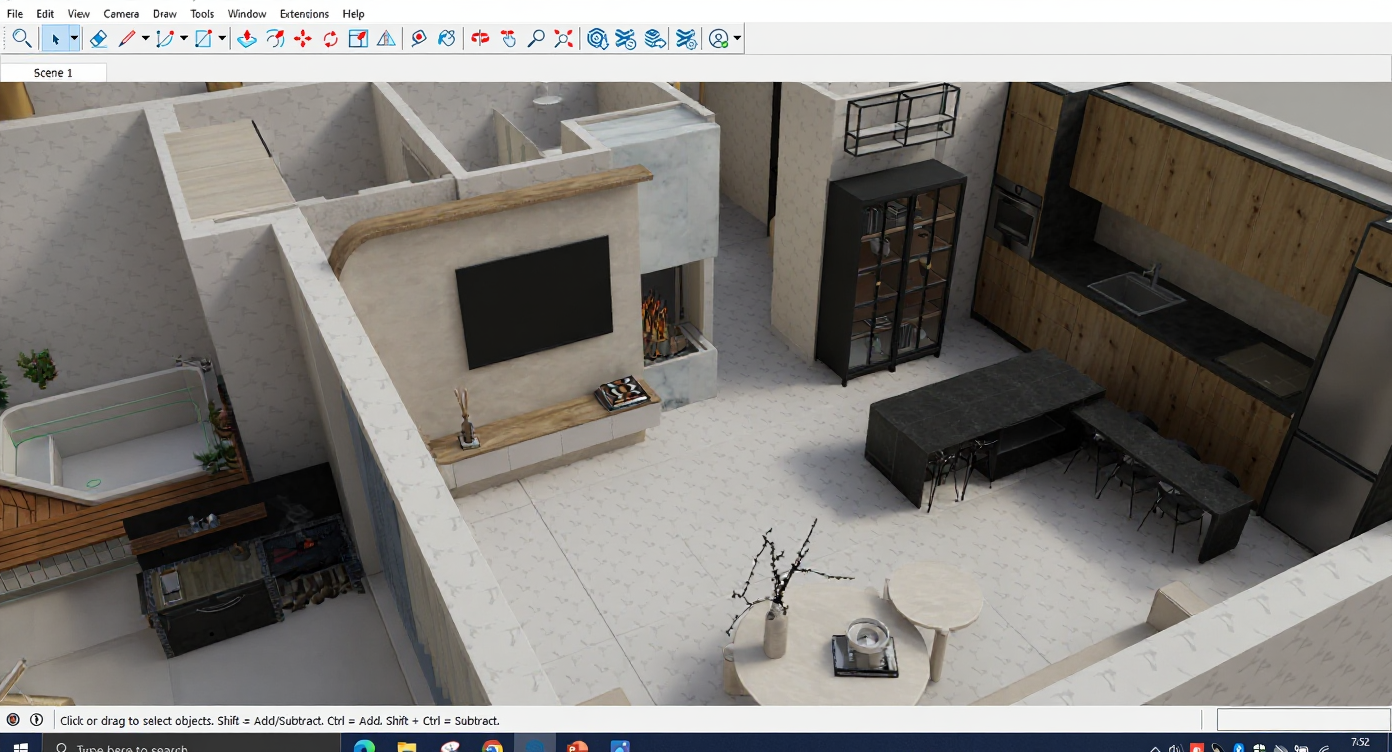Open the Search magnifier in toolbar
Image resolution: width=1392 pixels, height=752 pixels.
21,39
